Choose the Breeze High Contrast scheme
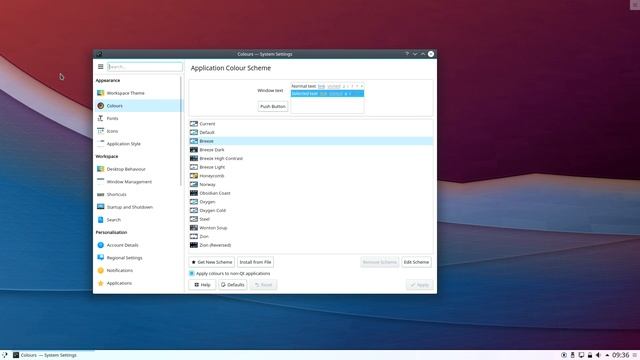The height and width of the screenshot is (360, 640). 311,158
